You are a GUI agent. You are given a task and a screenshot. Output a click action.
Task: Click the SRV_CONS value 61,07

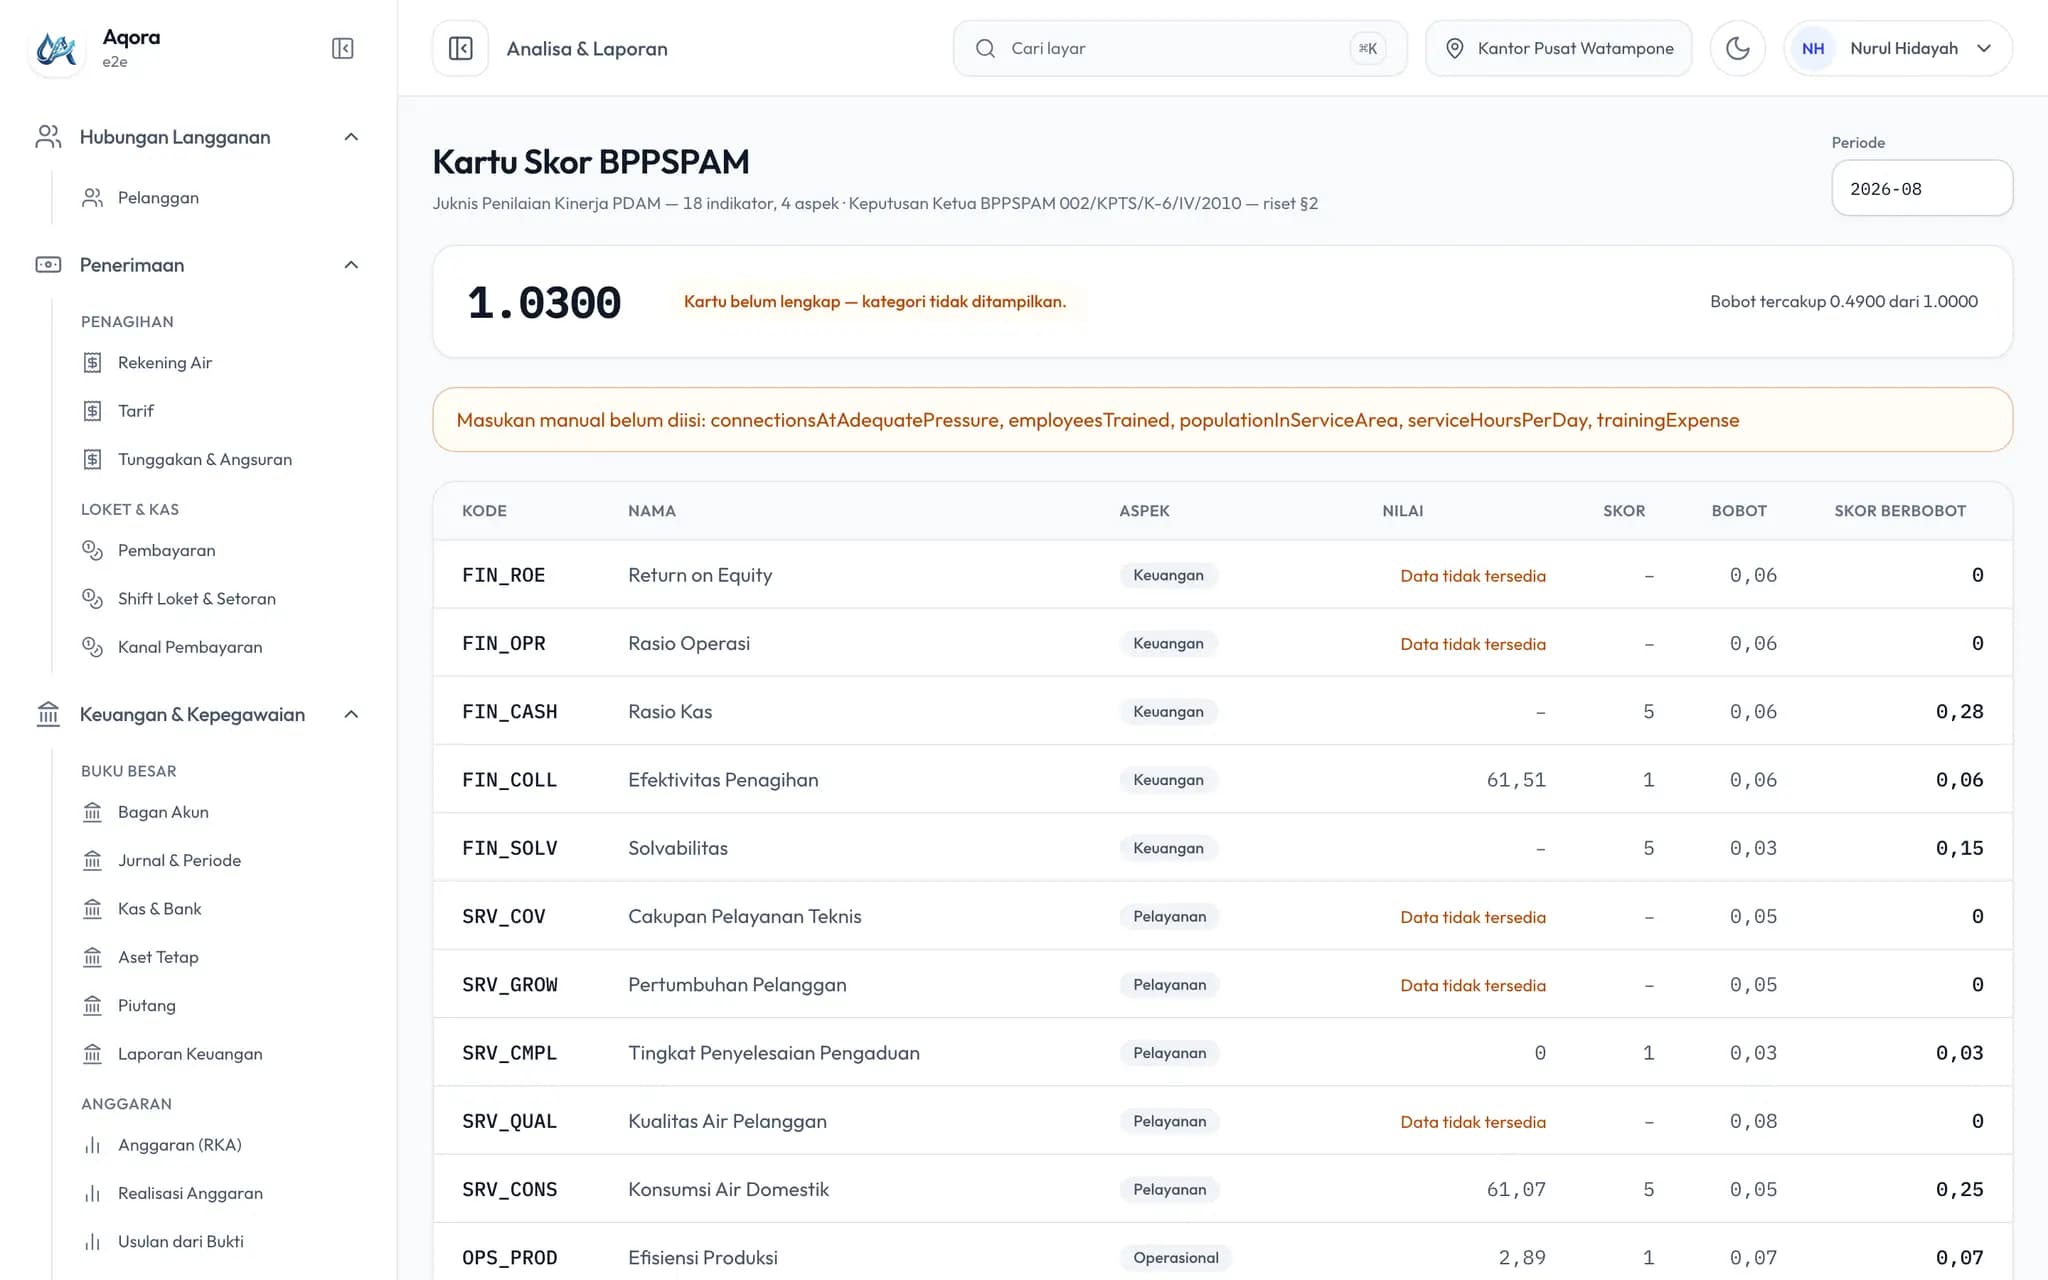click(1516, 1189)
